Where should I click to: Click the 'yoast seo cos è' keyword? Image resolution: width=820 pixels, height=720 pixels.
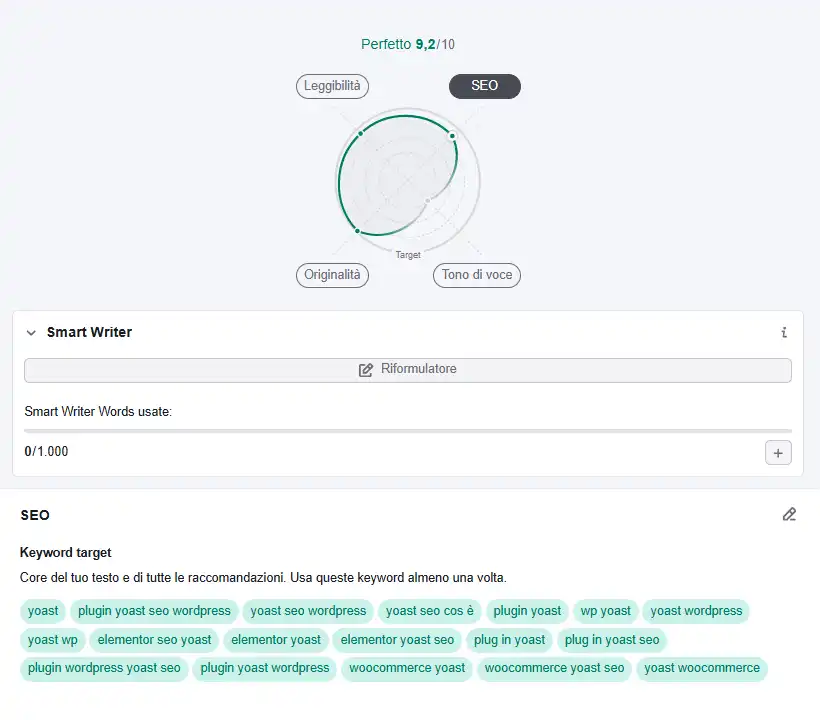(x=429, y=611)
